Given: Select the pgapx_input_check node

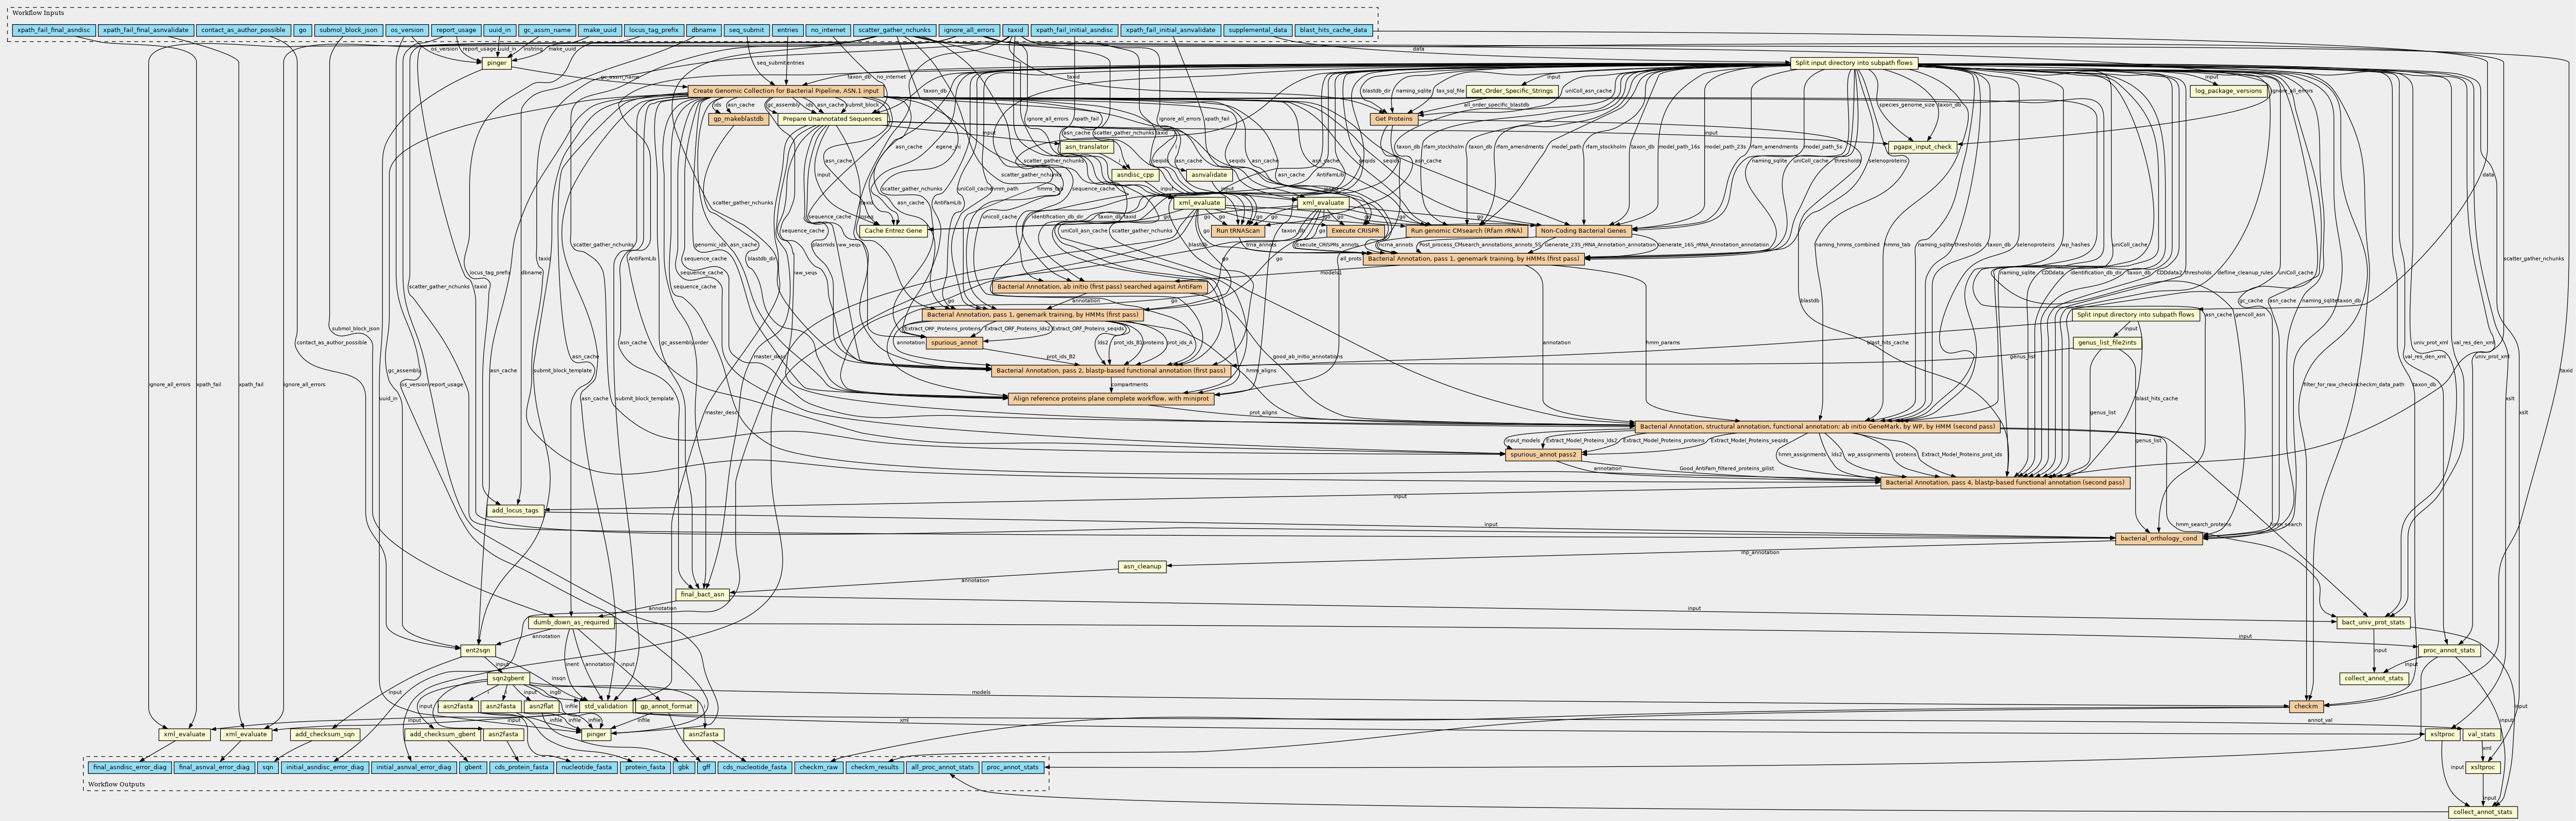Looking at the screenshot, I should 1923,147.
